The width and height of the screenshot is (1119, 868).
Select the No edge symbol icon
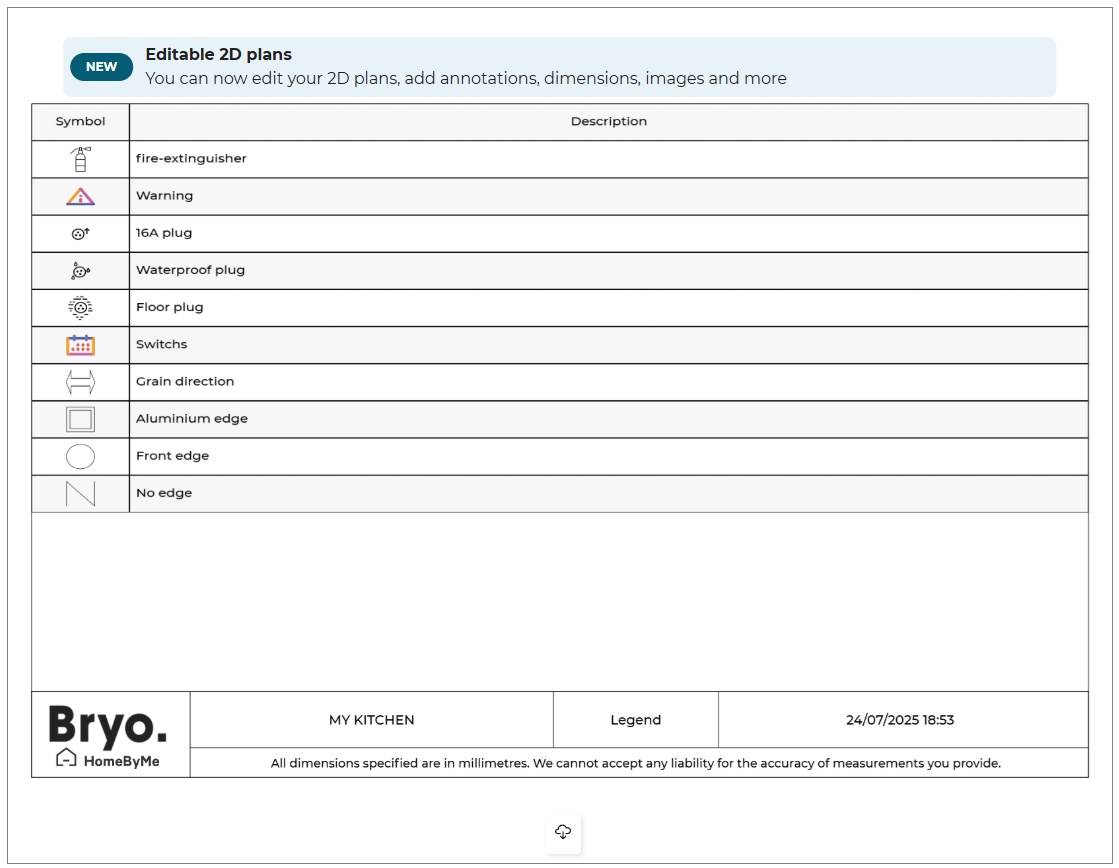[x=80, y=494]
